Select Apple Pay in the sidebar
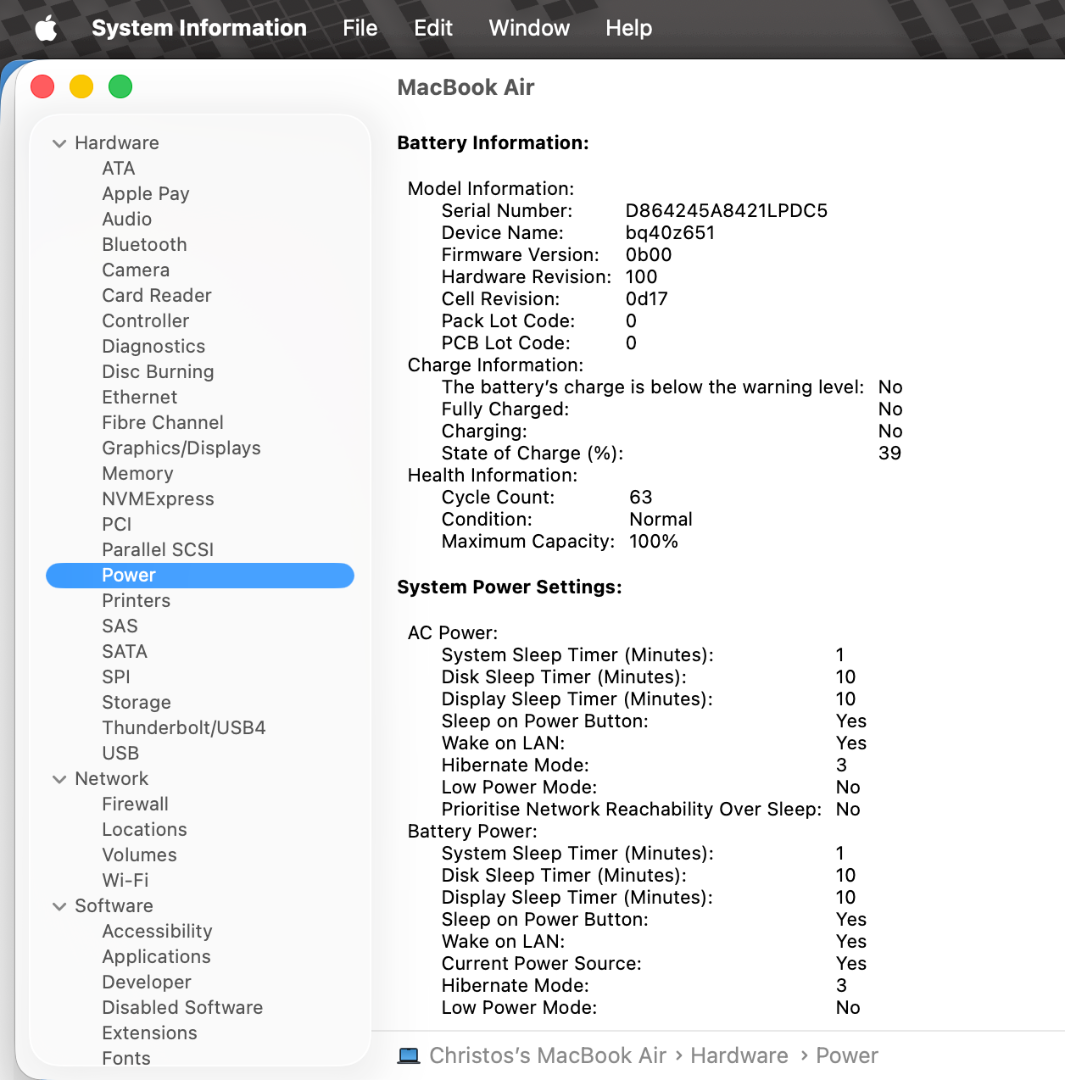 (145, 194)
